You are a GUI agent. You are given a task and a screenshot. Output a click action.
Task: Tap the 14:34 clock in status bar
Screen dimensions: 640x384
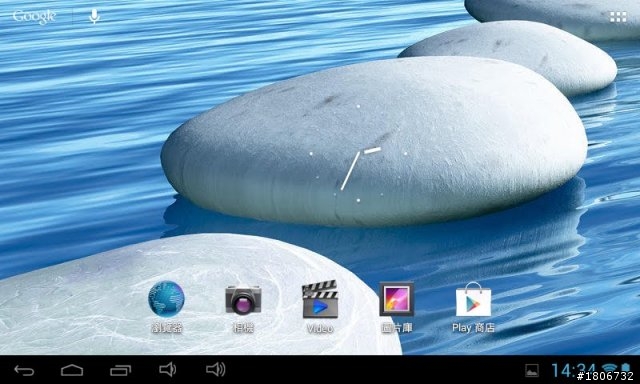pos(574,371)
